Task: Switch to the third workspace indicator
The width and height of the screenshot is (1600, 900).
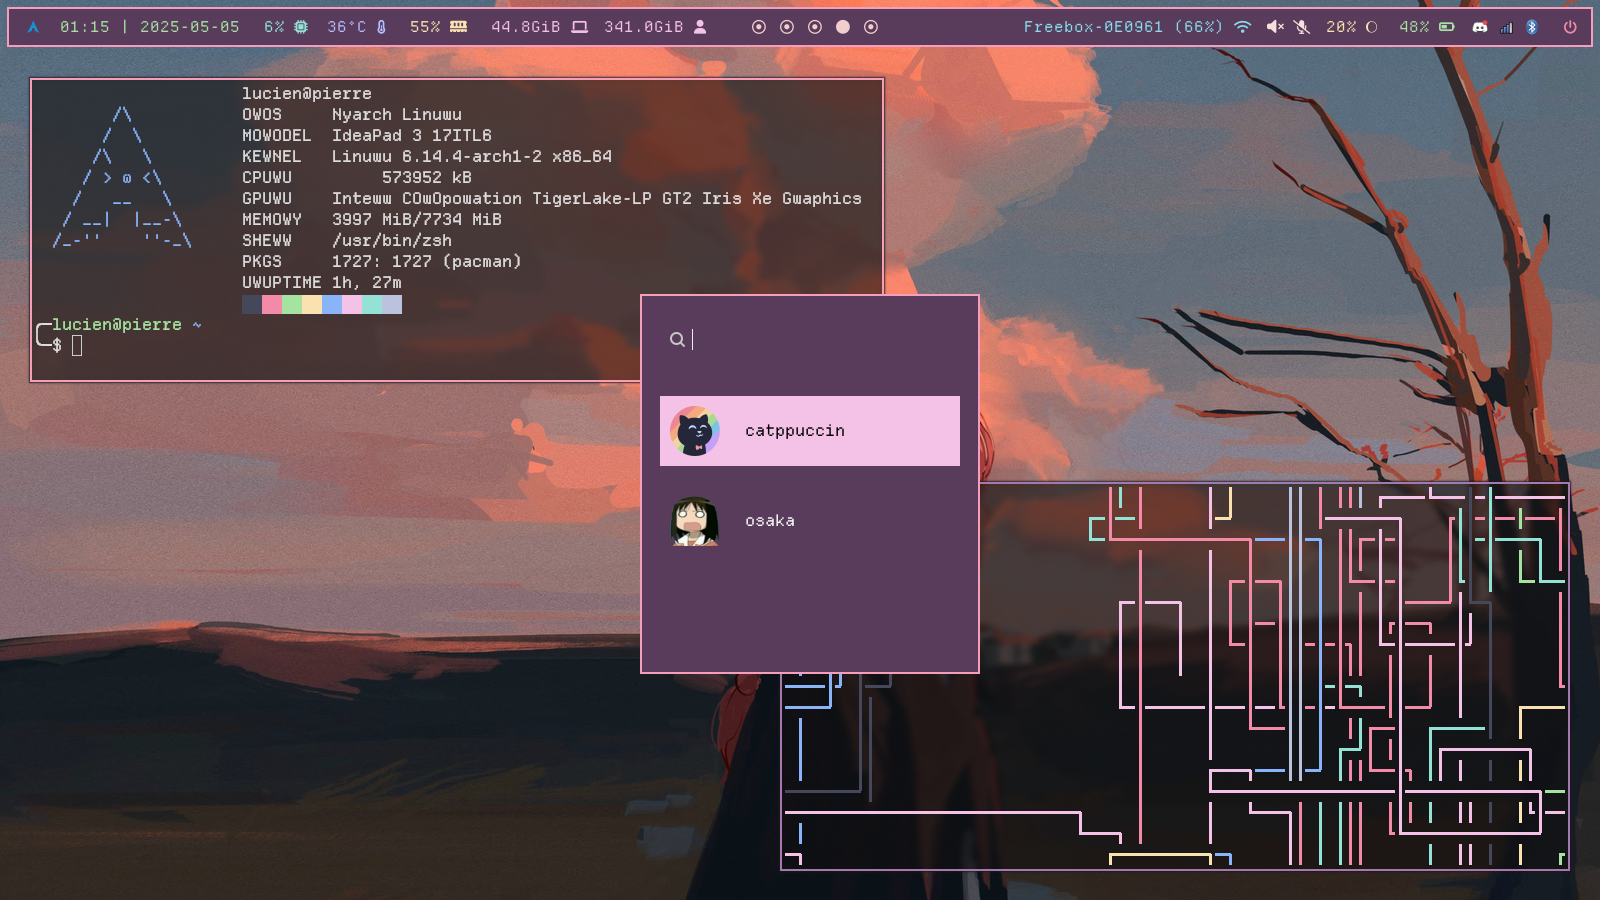Action: point(815,27)
